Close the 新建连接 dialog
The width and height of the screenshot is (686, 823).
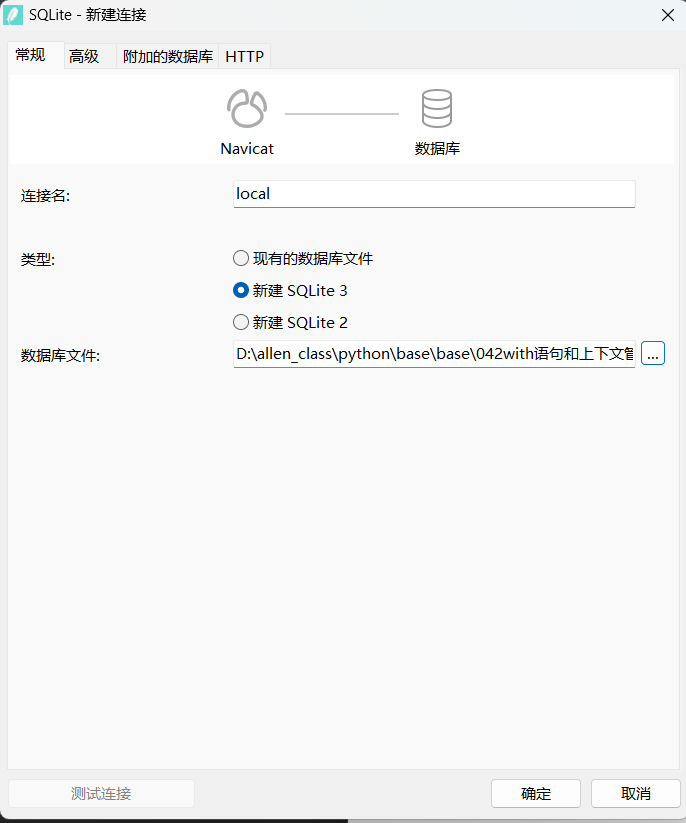click(x=668, y=15)
